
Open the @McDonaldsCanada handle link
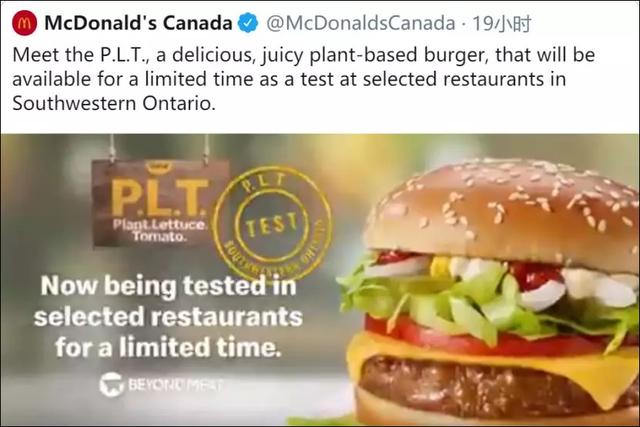coord(361,23)
